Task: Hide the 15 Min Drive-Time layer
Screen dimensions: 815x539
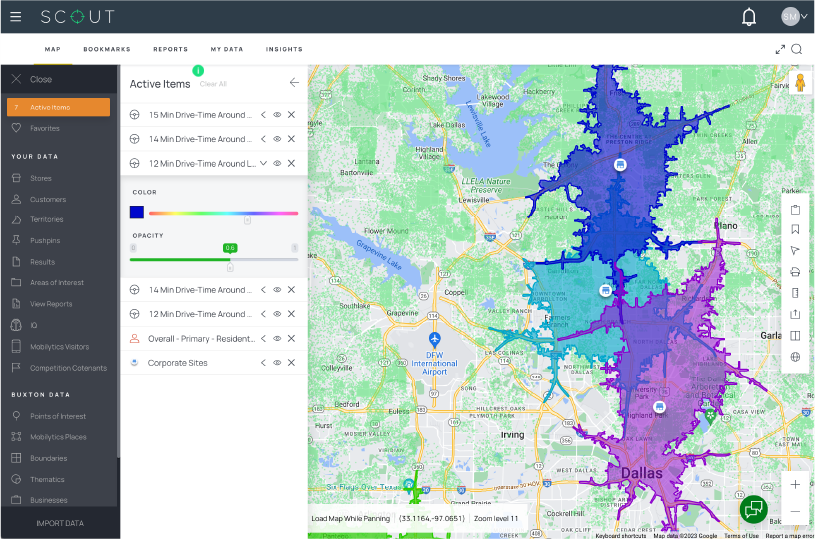Action: point(277,115)
